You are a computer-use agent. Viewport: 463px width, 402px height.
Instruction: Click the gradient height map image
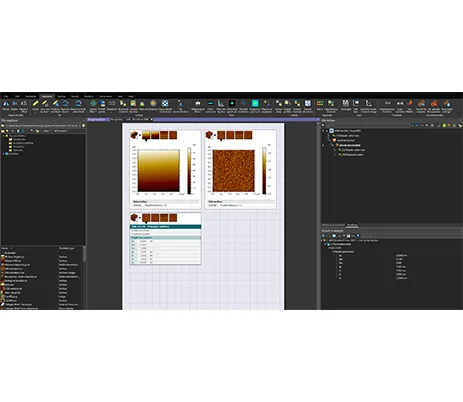tap(159, 171)
